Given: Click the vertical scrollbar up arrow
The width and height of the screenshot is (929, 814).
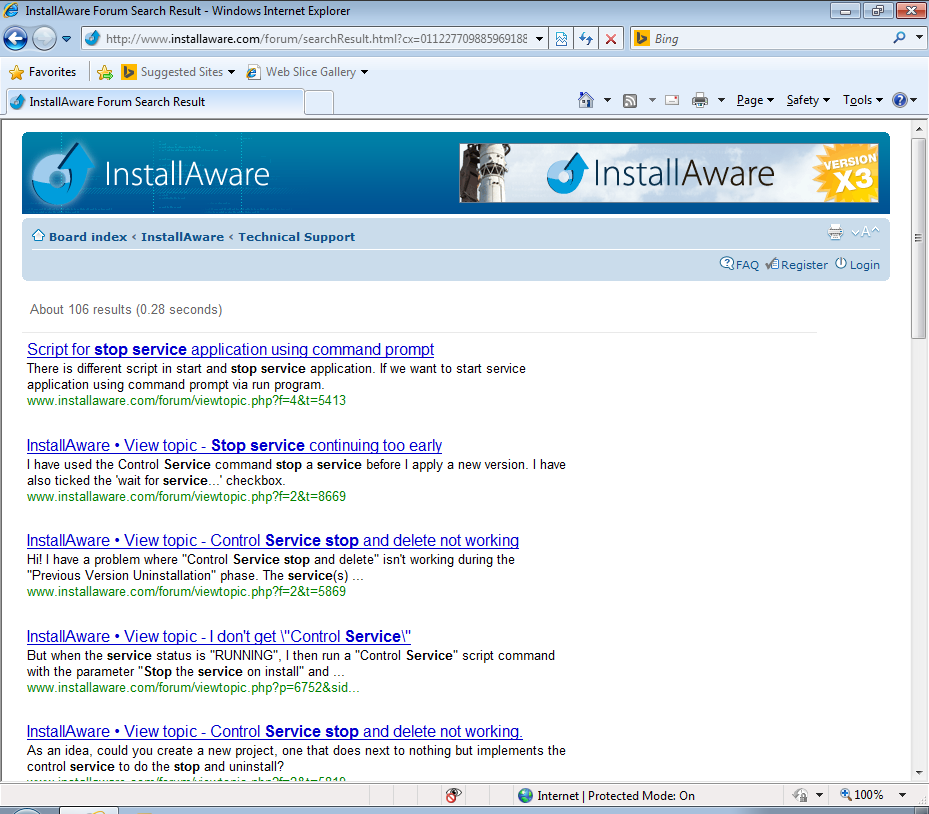Looking at the screenshot, I should pos(919,129).
